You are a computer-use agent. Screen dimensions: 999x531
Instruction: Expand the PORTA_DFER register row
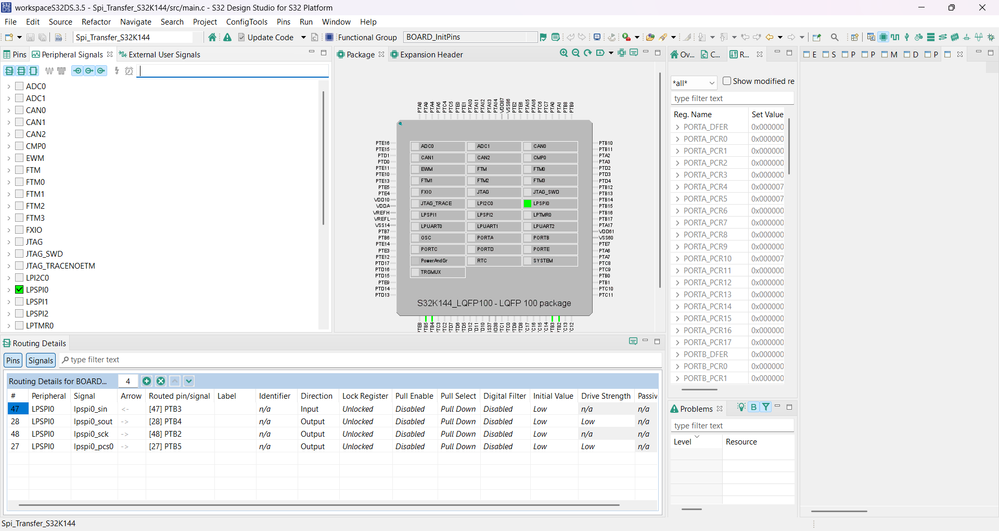tap(677, 127)
